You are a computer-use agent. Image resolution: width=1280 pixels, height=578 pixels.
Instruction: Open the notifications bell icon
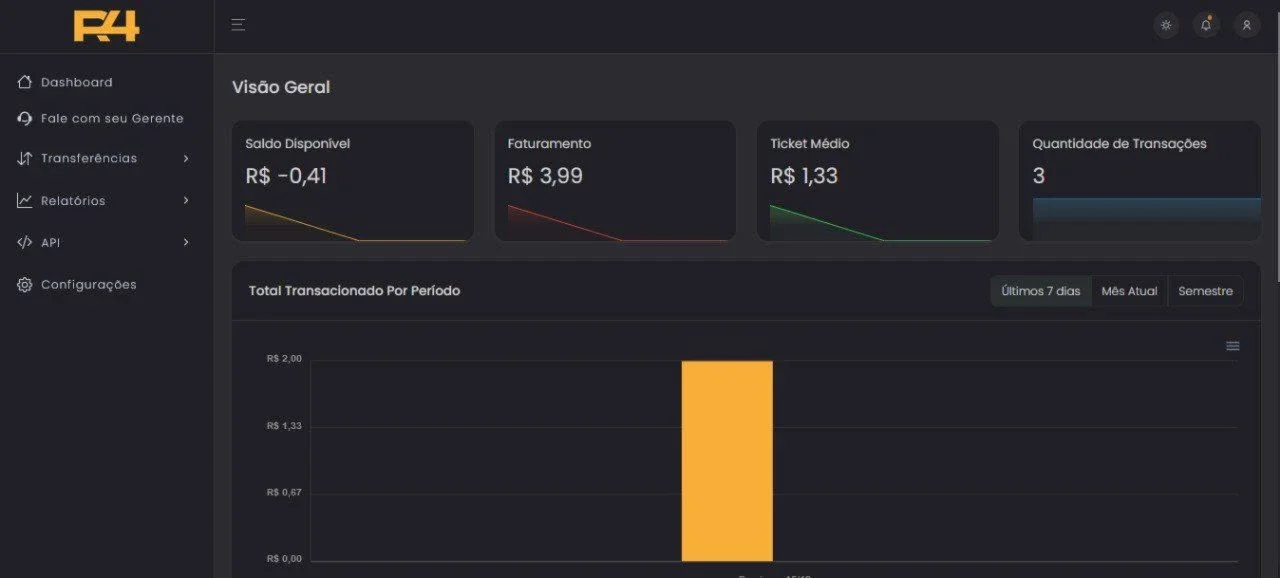pyautogui.click(x=1206, y=25)
